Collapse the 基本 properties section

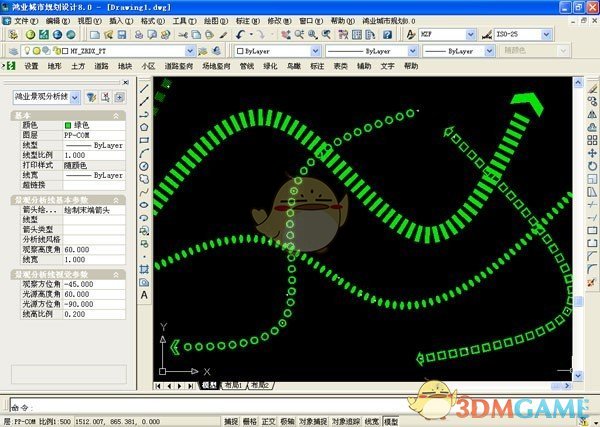(116, 116)
